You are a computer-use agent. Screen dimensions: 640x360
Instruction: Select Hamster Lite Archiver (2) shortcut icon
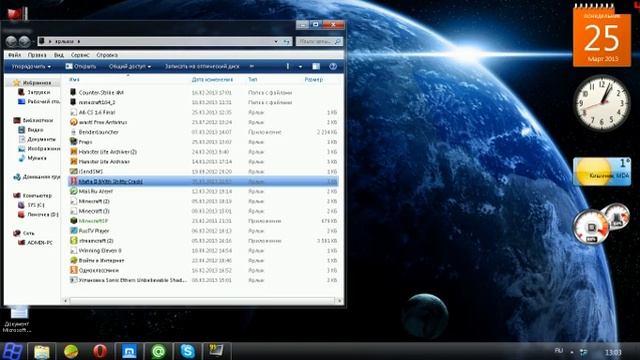click(73, 152)
